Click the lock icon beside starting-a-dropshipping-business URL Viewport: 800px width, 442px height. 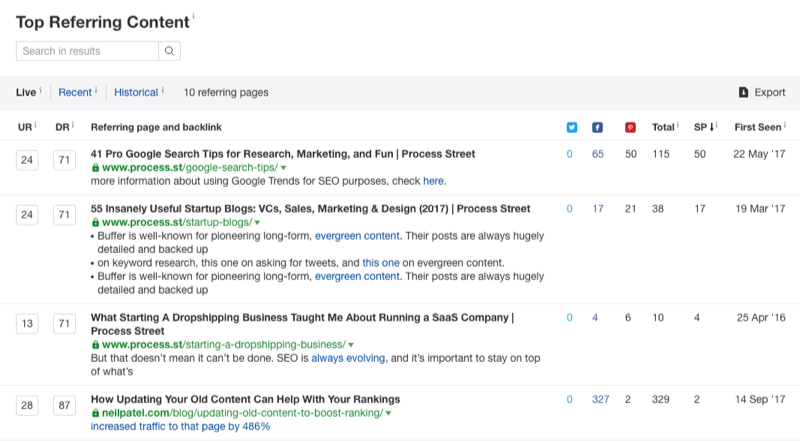[x=95, y=345]
